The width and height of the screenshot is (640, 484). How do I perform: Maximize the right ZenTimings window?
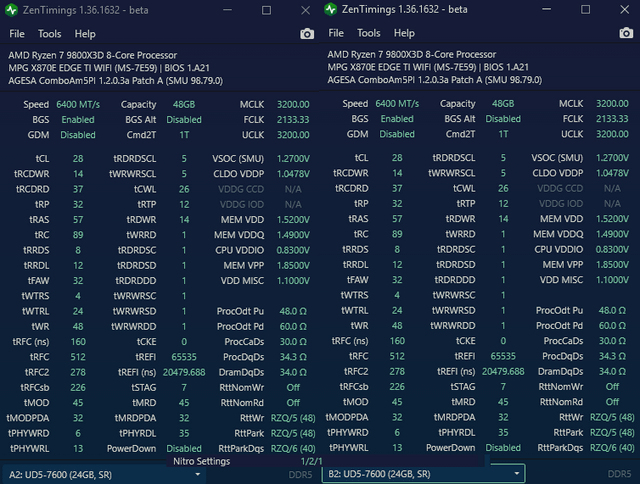(585, 9)
